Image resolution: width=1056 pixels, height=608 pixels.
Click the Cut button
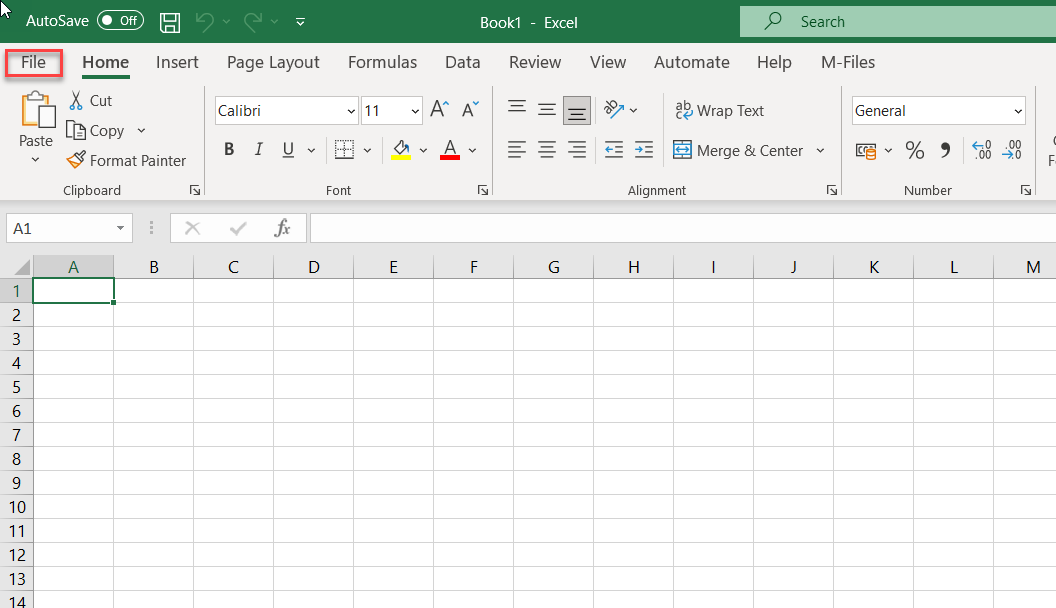tap(90, 100)
